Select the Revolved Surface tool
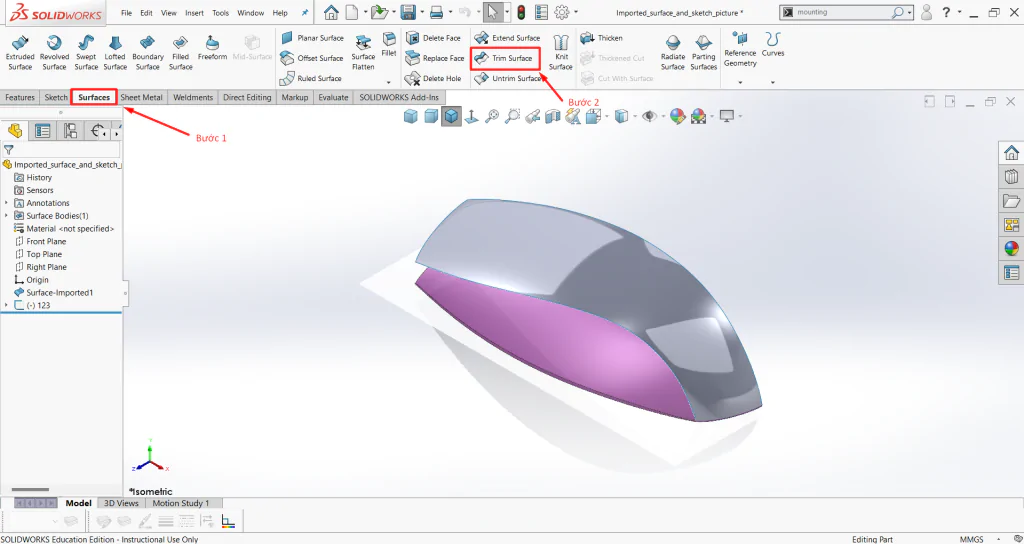 54,52
